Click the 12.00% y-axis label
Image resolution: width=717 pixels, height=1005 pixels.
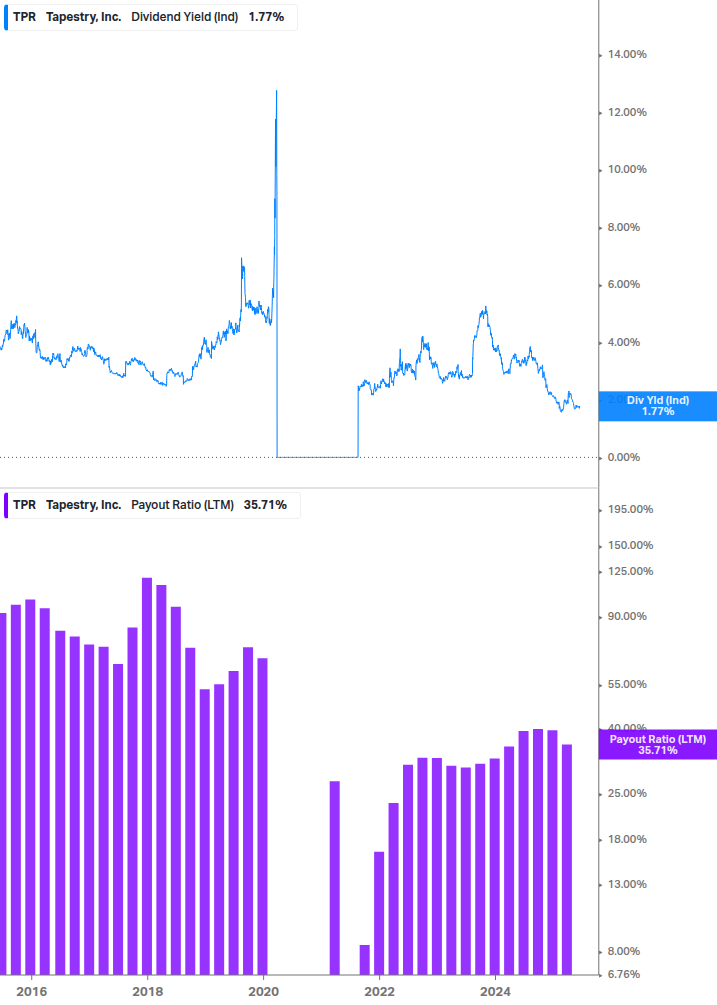click(627, 112)
